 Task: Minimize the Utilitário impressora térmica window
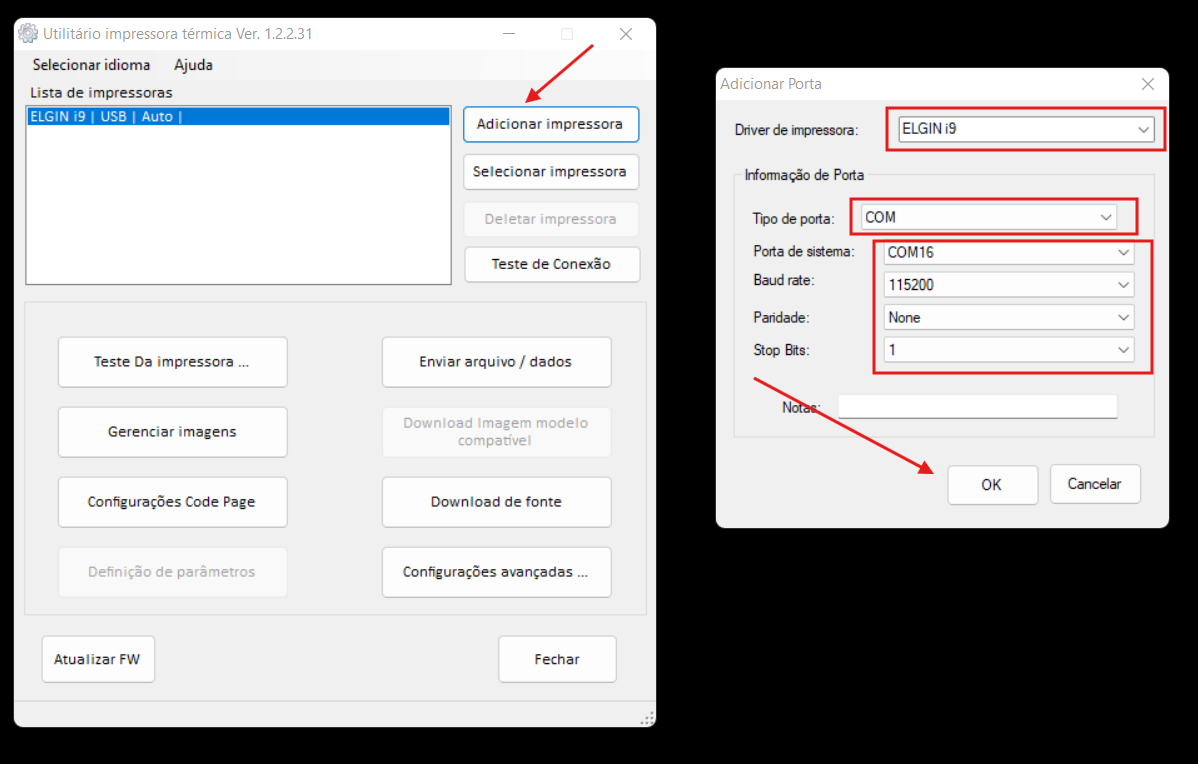509,34
